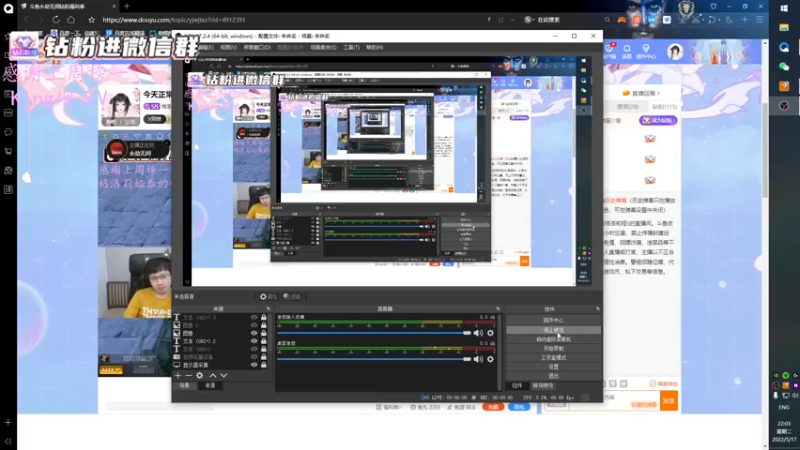Pop out the 混音器 dock panel
This screenshot has width=800, height=450.
pos(498,309)
